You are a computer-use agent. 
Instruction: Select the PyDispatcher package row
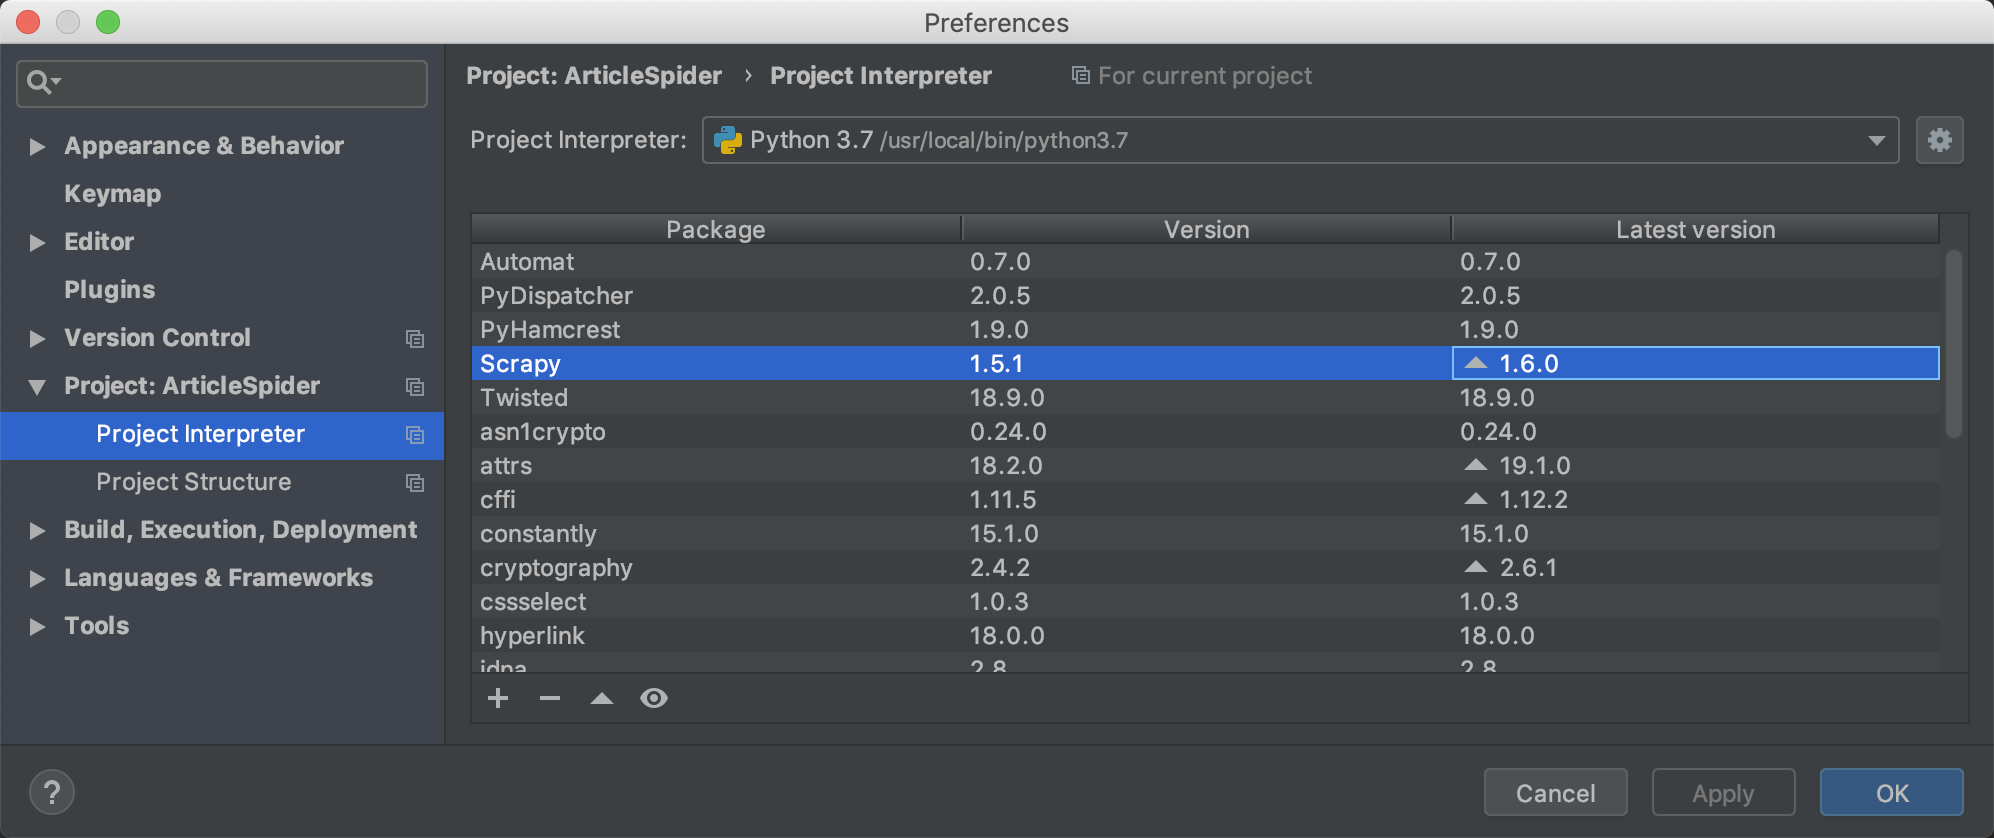tap(1205, 296)
